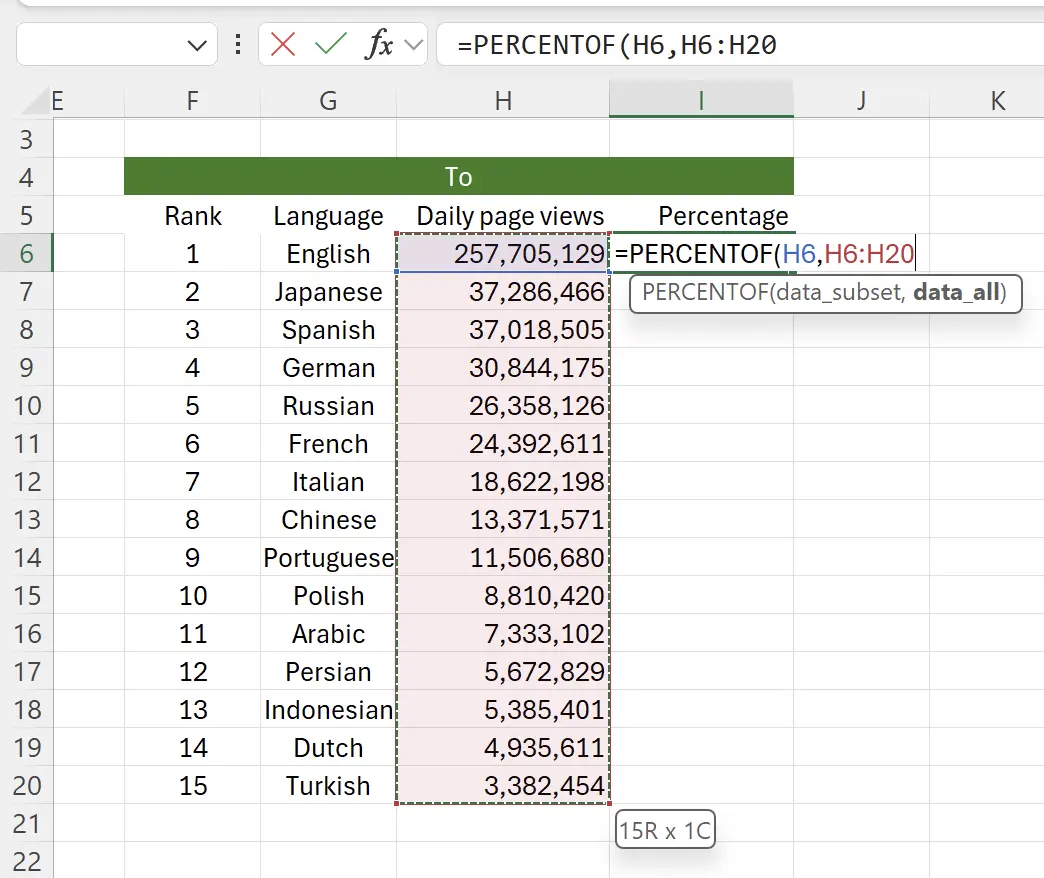1044x878 pixels.
Task: Click the cell containing English
Action: [x=327, y=254]
